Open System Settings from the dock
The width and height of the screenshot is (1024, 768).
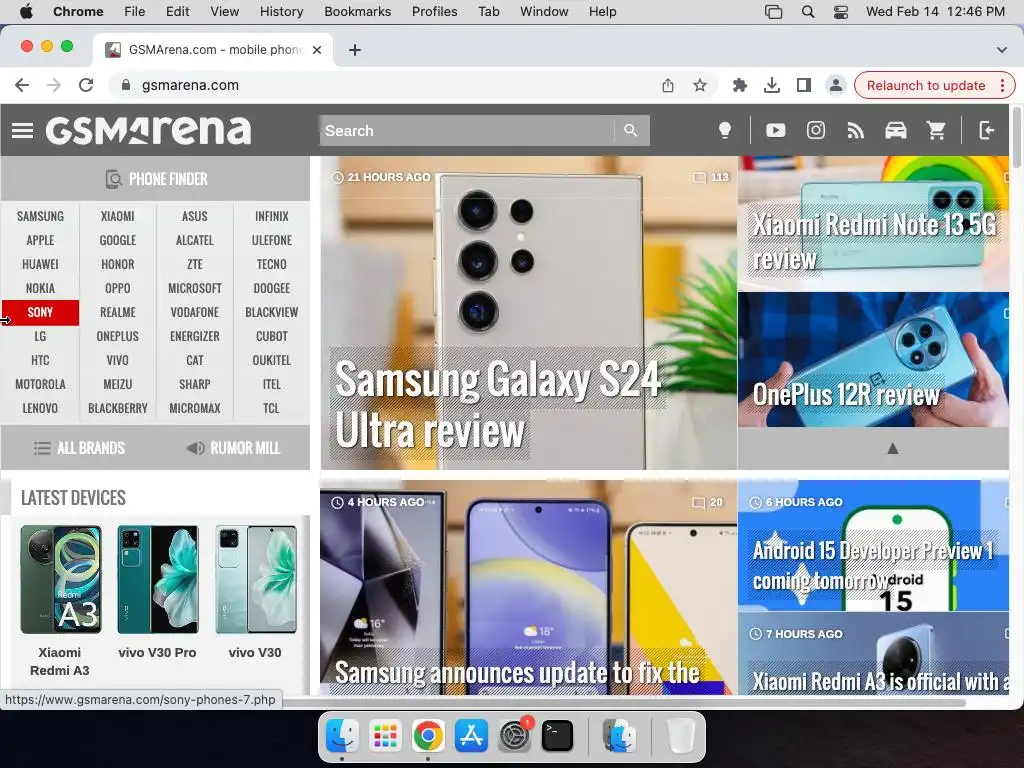pos(515,736)
